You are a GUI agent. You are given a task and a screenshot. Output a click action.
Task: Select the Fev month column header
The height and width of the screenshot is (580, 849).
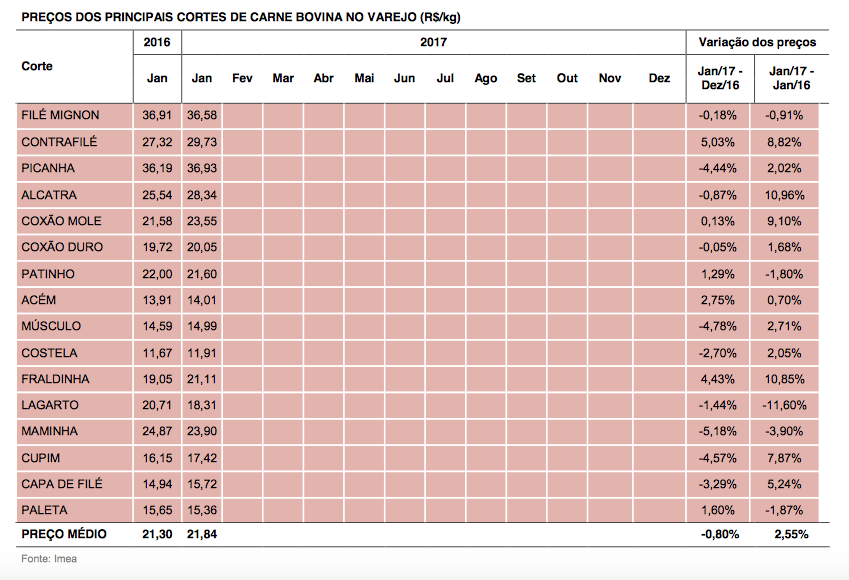242,78
